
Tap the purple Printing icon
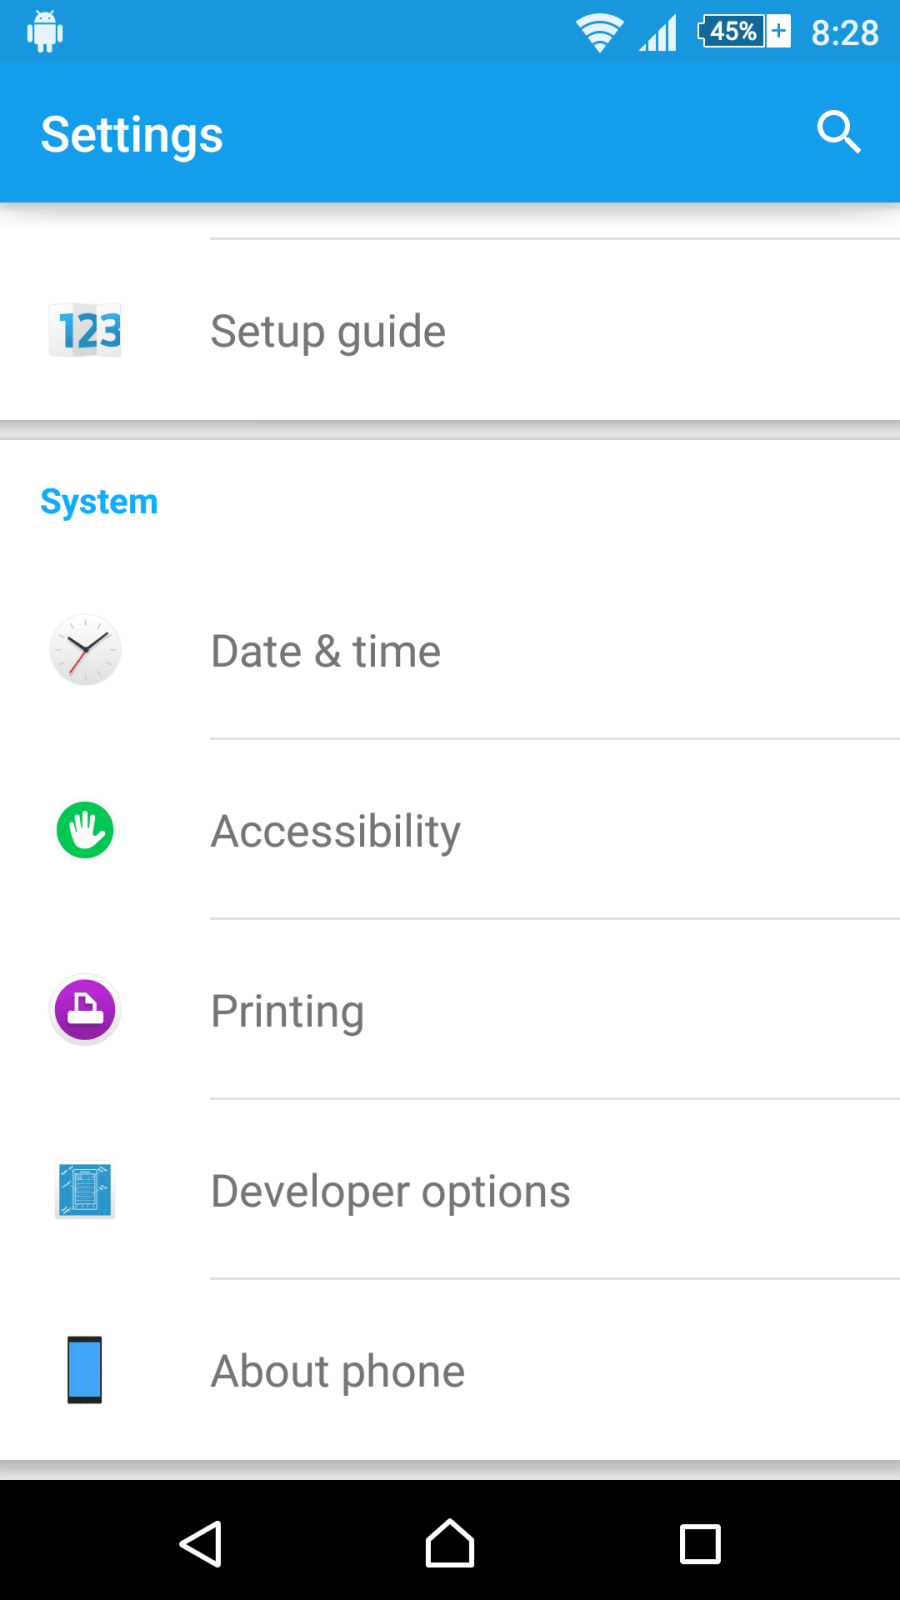[x=85, y=1010]
